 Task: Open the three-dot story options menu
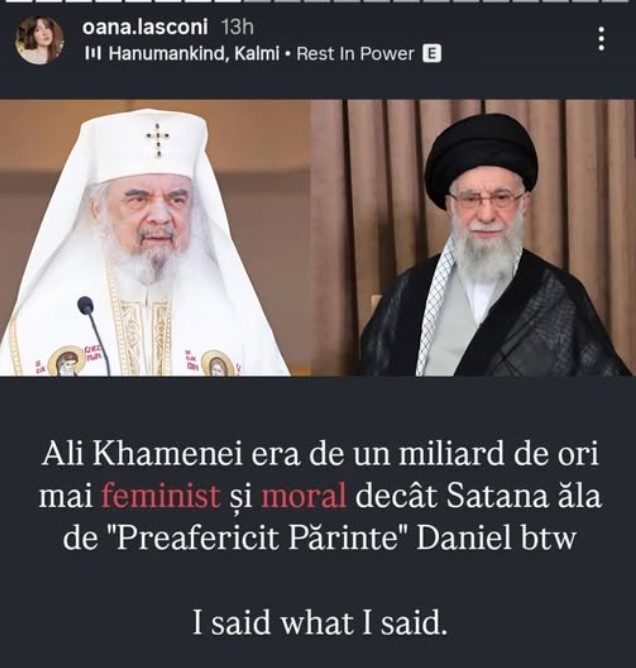[601, 39]
